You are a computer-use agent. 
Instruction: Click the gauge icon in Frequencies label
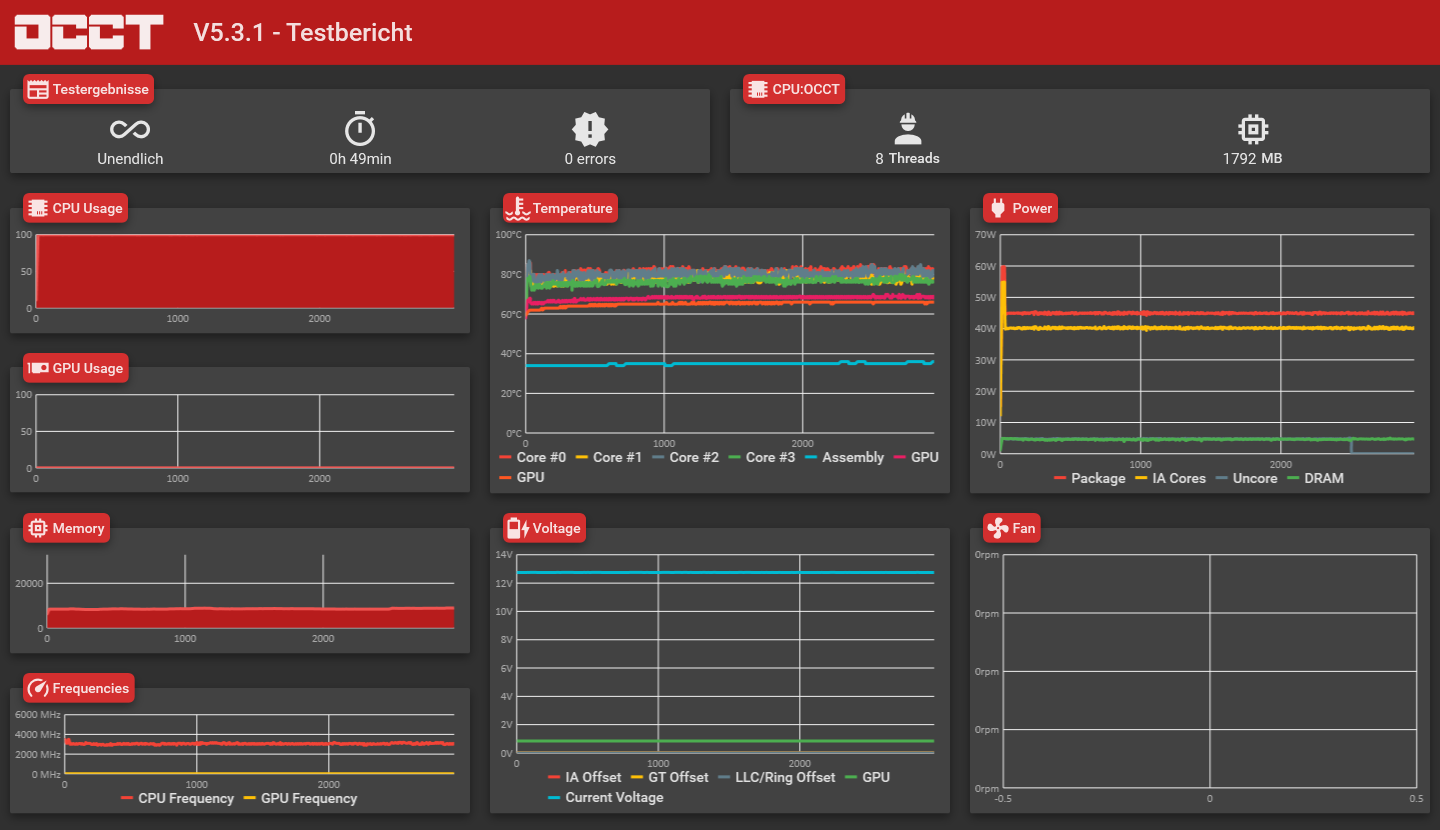[38, 688]
